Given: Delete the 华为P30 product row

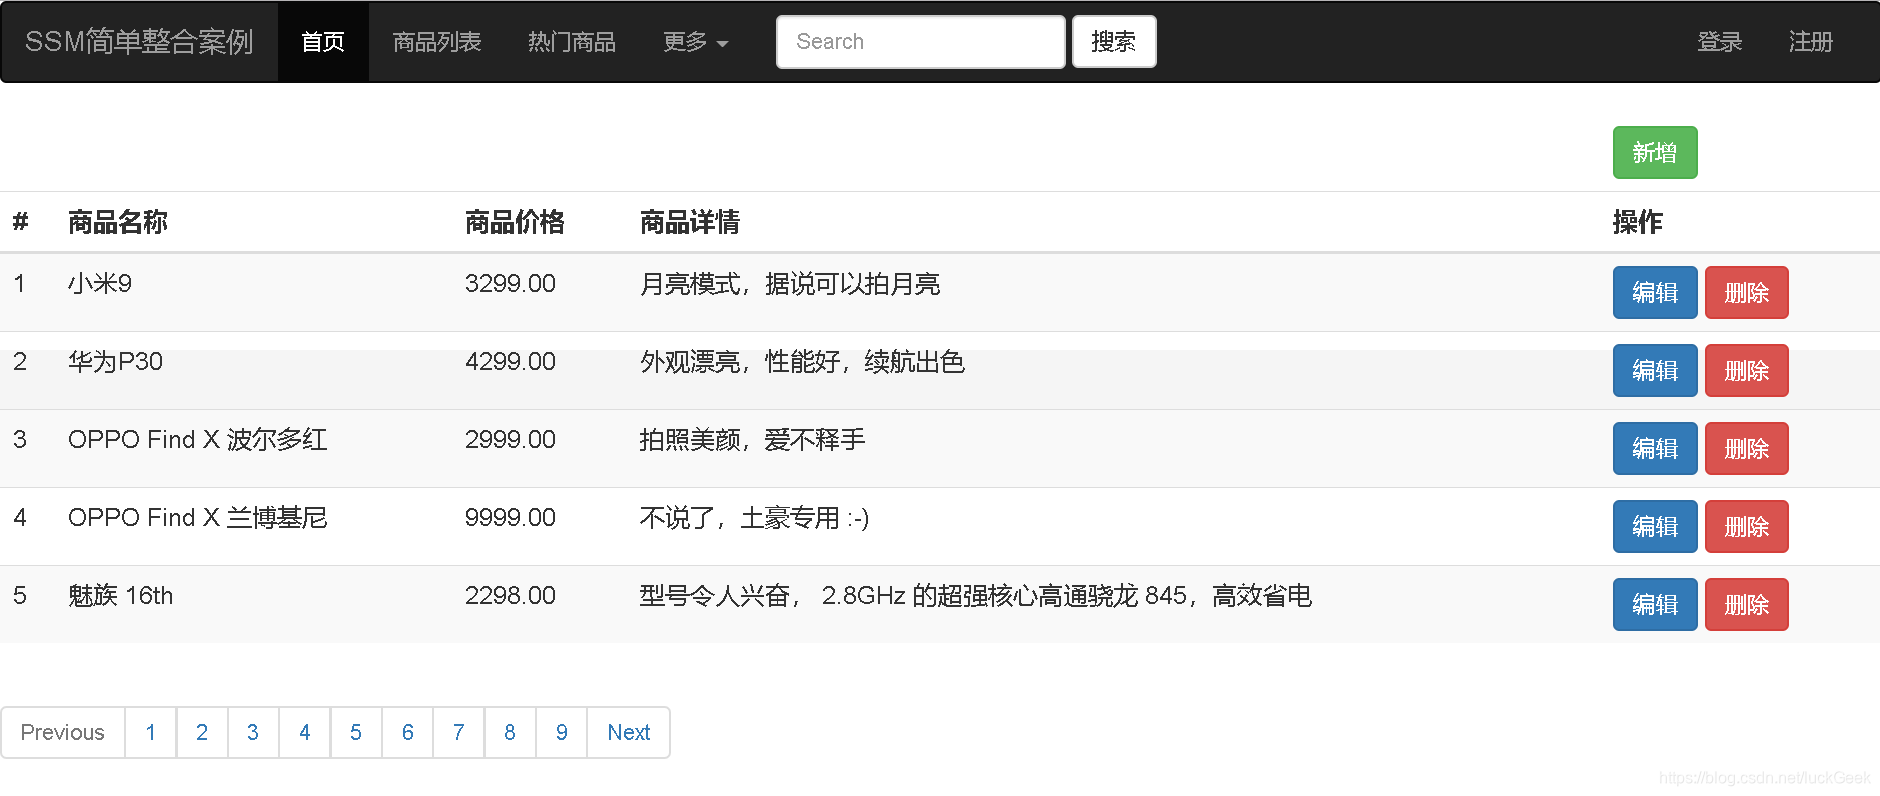Looking at the screenshot, I should point(1747,371).
